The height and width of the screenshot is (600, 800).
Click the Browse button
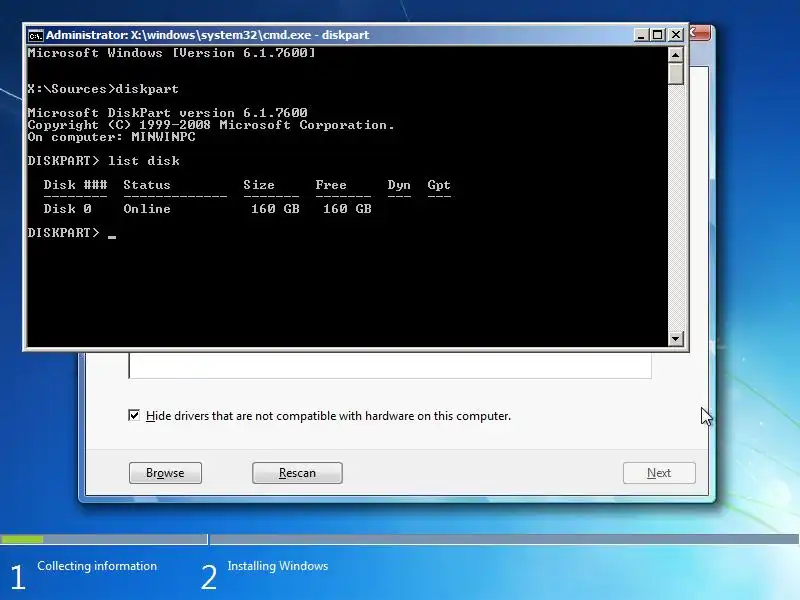pos(165,473)
